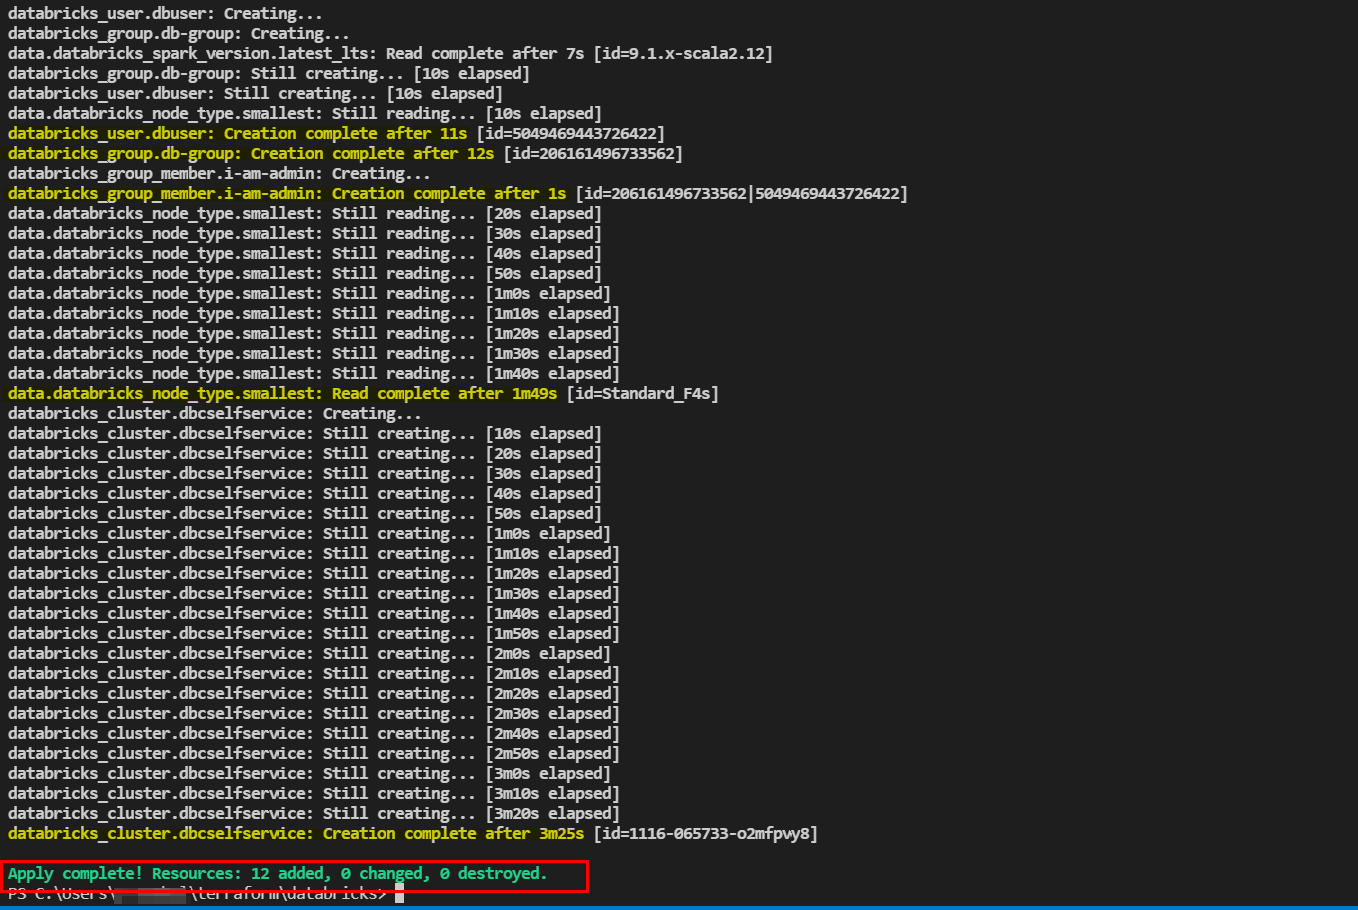Viewport: 1358px width, 910px height.
Task: Click dbcselfservice 'Still creating... [1m10s elapsed]' line
Action: (314, 554)
